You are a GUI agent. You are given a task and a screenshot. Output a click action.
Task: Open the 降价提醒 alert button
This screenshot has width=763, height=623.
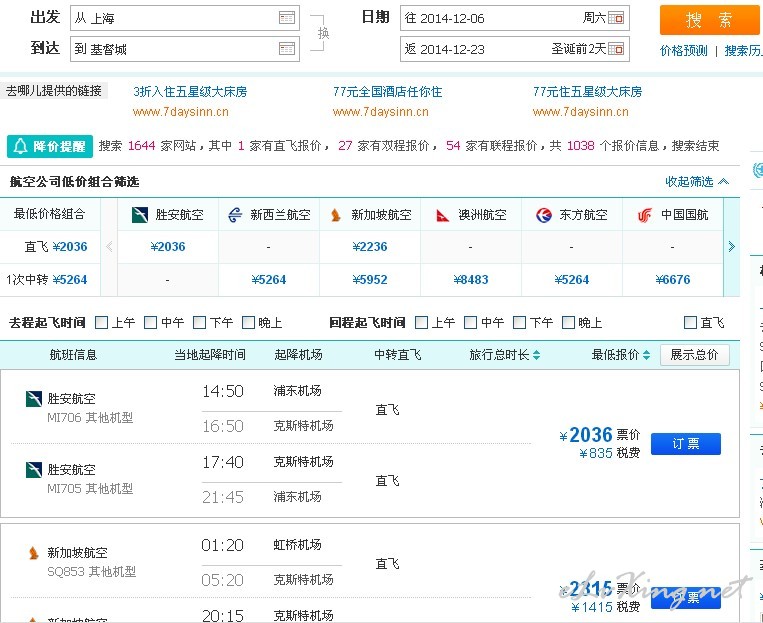[x=50, y=146]
